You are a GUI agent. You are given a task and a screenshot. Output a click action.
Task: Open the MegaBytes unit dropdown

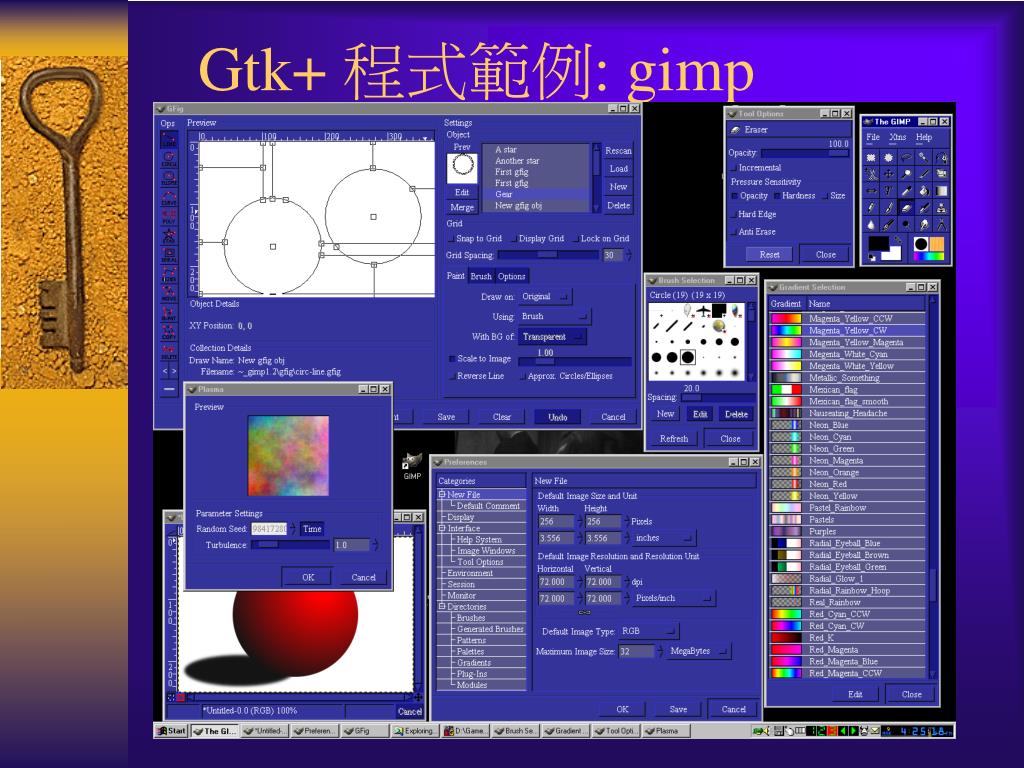[x=699, y=651]
